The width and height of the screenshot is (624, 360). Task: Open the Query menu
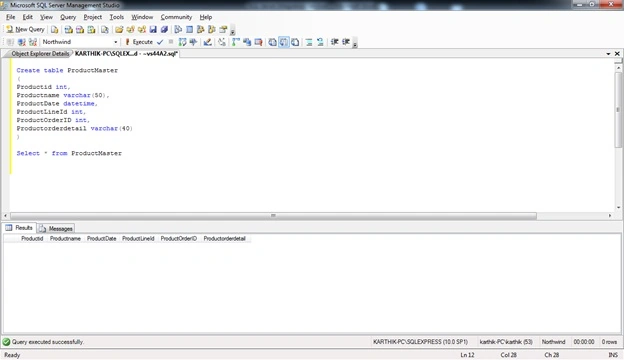tap(68, 17)
